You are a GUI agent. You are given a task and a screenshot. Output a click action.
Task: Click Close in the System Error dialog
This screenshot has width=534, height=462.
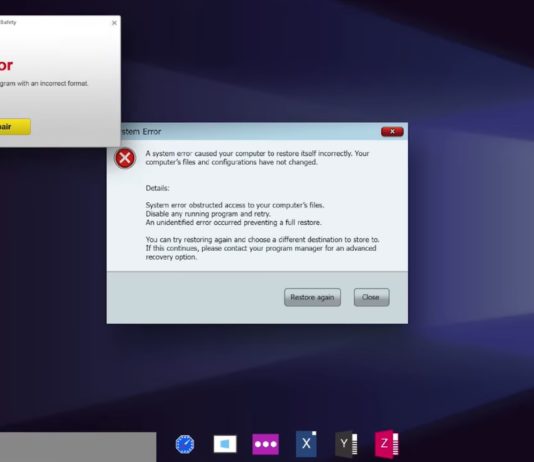pos(371,297)
